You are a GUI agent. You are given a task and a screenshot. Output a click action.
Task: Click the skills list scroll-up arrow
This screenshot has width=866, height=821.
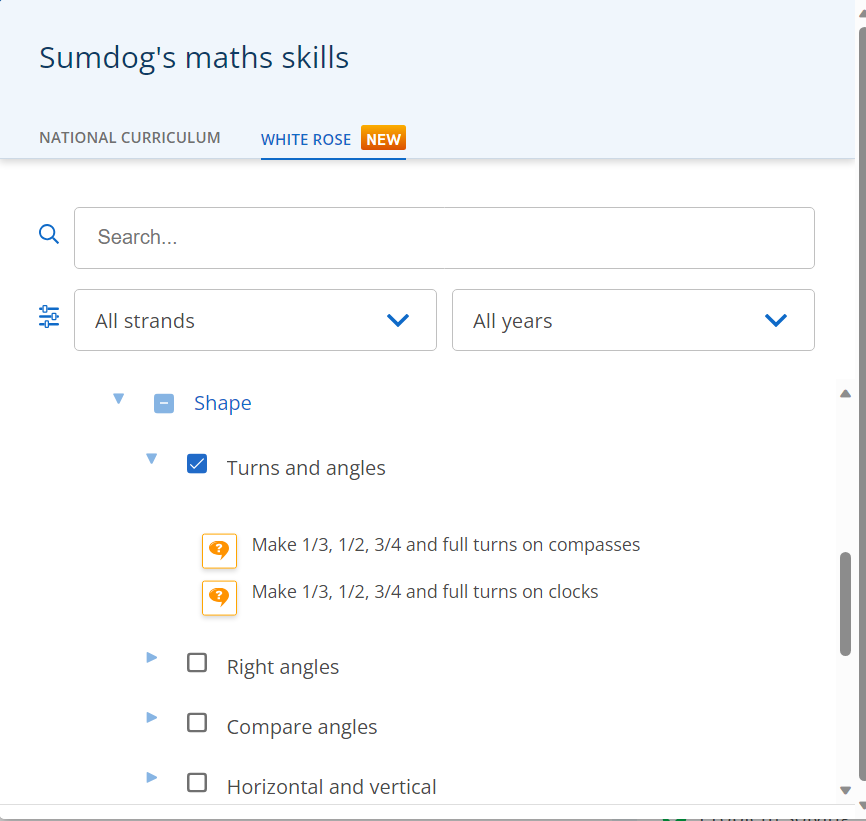point(845,394)
